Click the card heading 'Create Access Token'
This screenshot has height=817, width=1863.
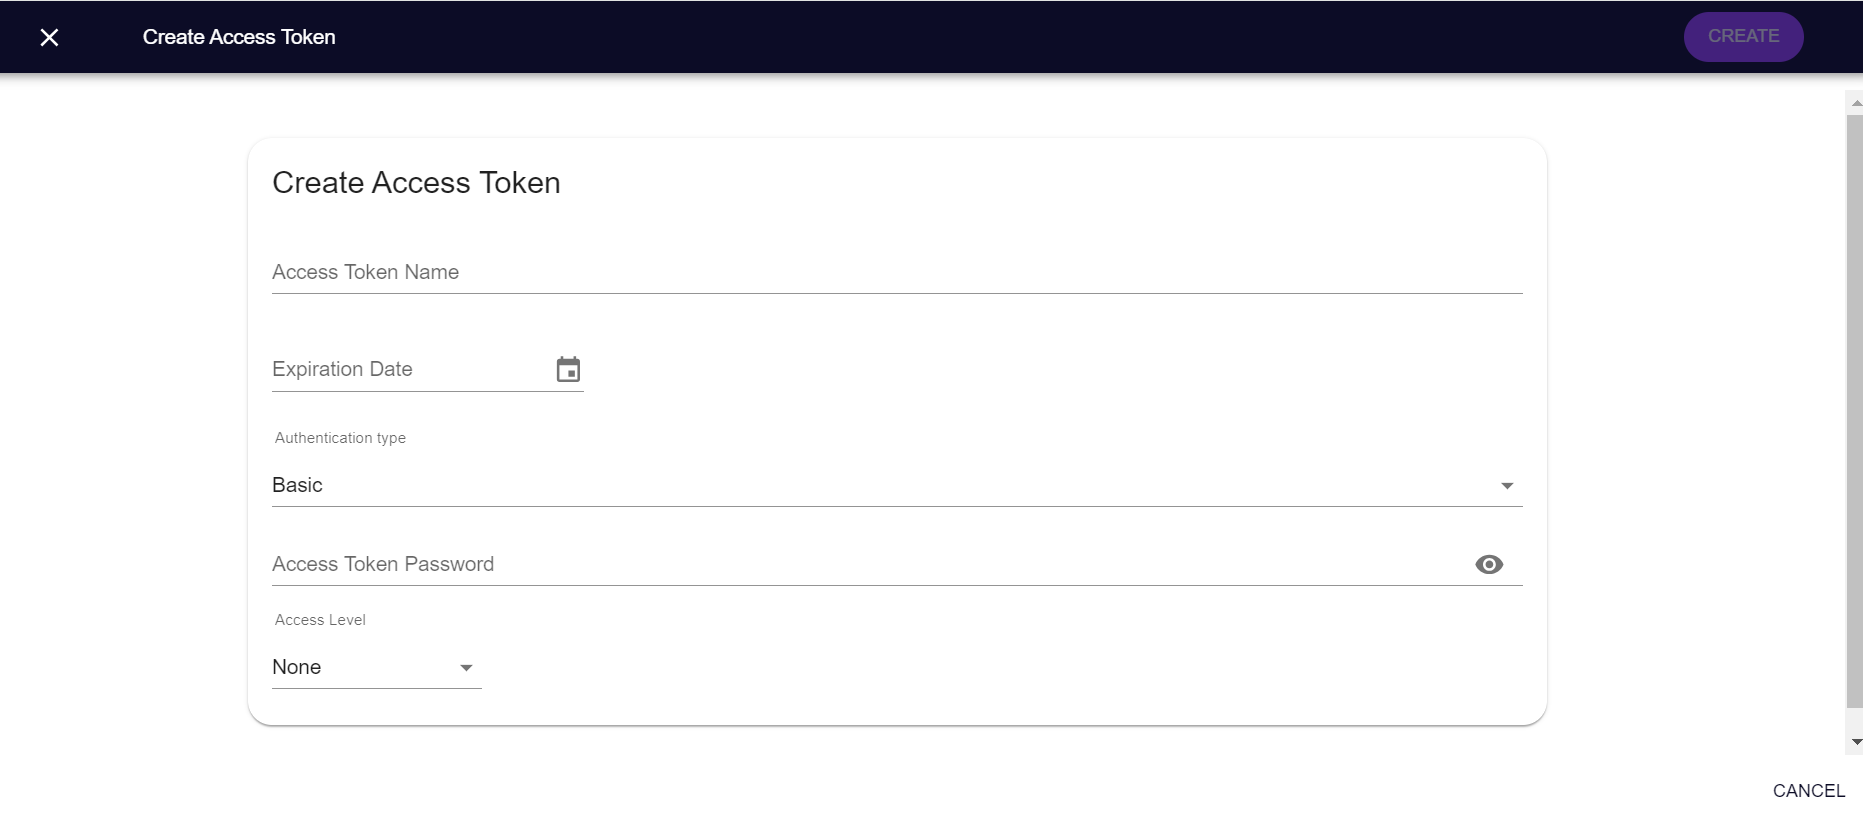click(x=416, y=183)
